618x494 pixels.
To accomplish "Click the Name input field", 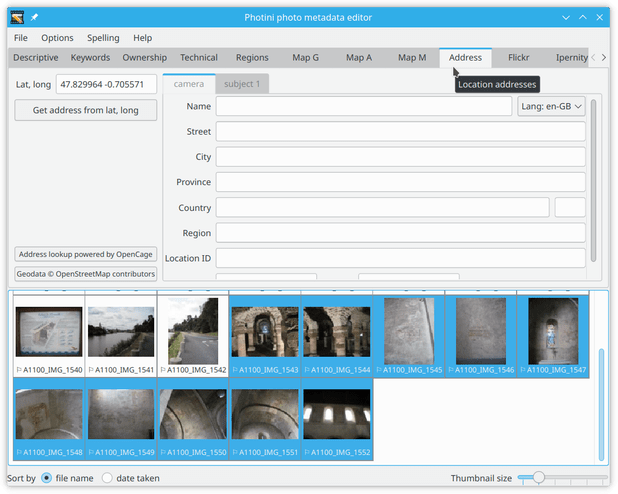I will (x=364, y=106).
